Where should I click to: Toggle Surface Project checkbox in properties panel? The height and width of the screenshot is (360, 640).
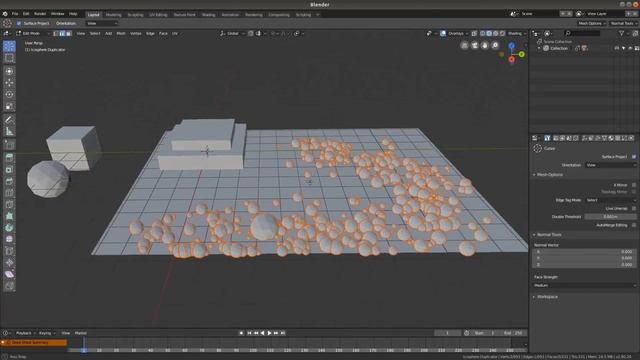point(634,157)
